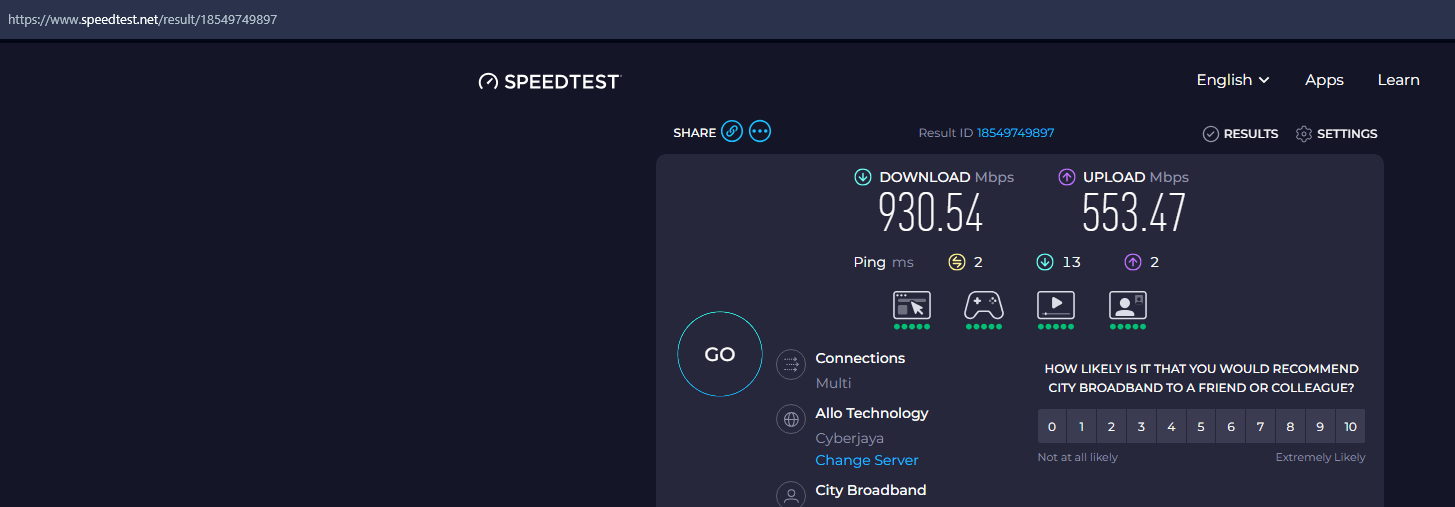This screenshot has height=507, width=1455.
Task: Click the Multi connections value
Action: (x=833, y=383)
